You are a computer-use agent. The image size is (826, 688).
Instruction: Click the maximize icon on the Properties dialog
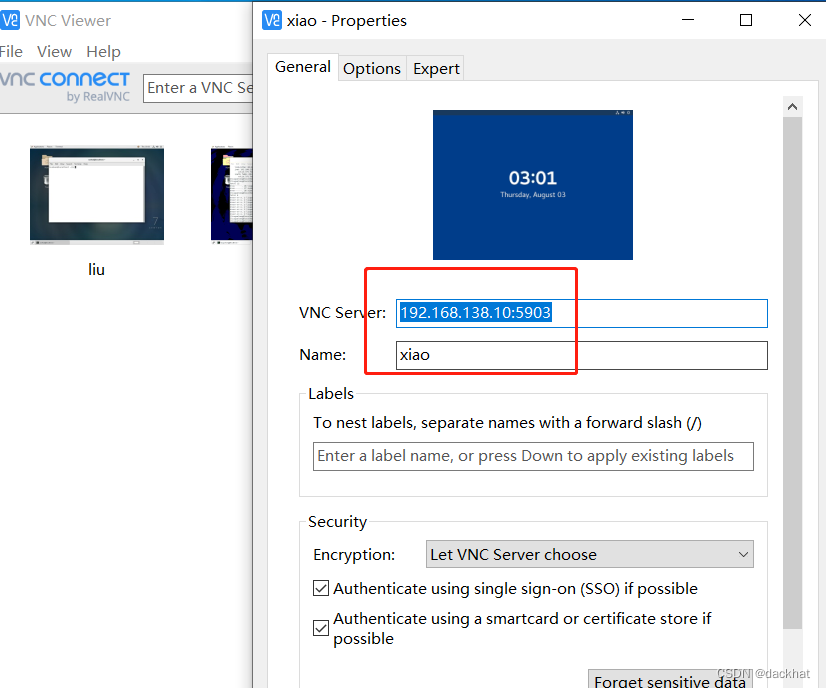[745, 20]
